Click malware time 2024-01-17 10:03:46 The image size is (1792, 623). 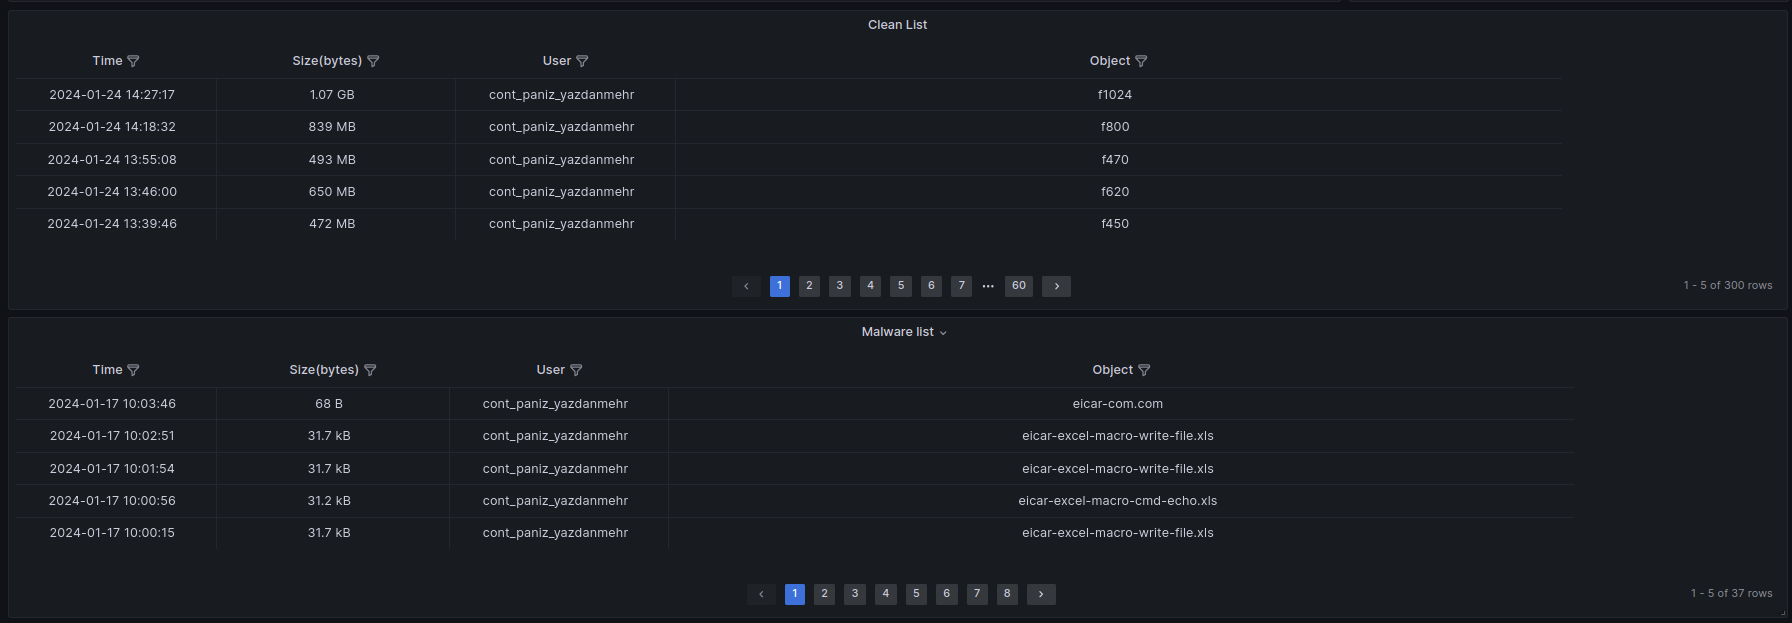click(112, 404)
